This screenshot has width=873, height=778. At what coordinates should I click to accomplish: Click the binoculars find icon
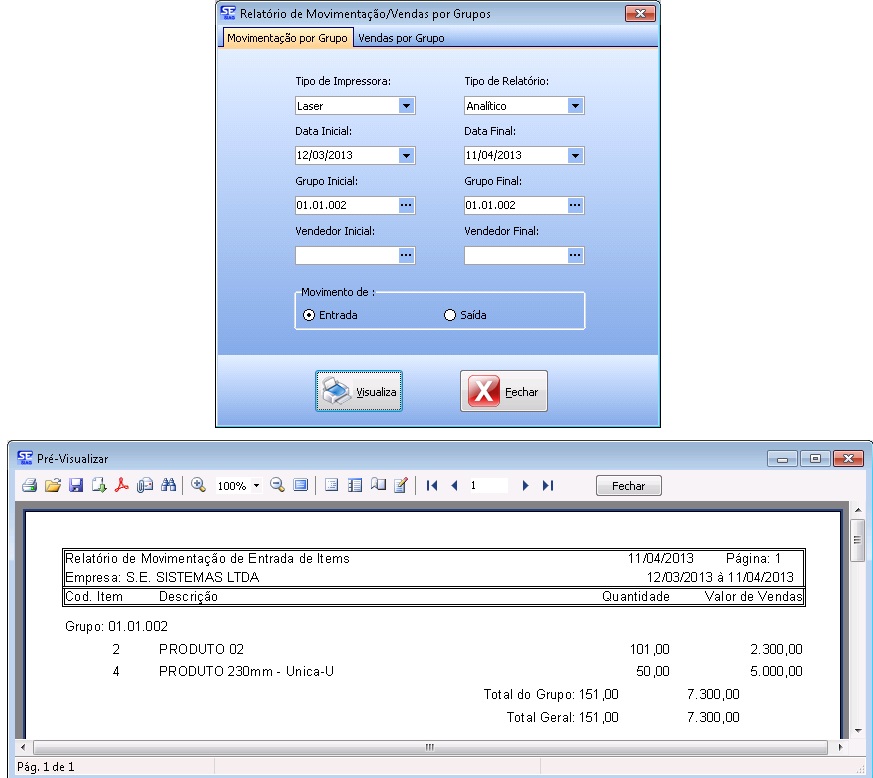(x=169, y=486)
